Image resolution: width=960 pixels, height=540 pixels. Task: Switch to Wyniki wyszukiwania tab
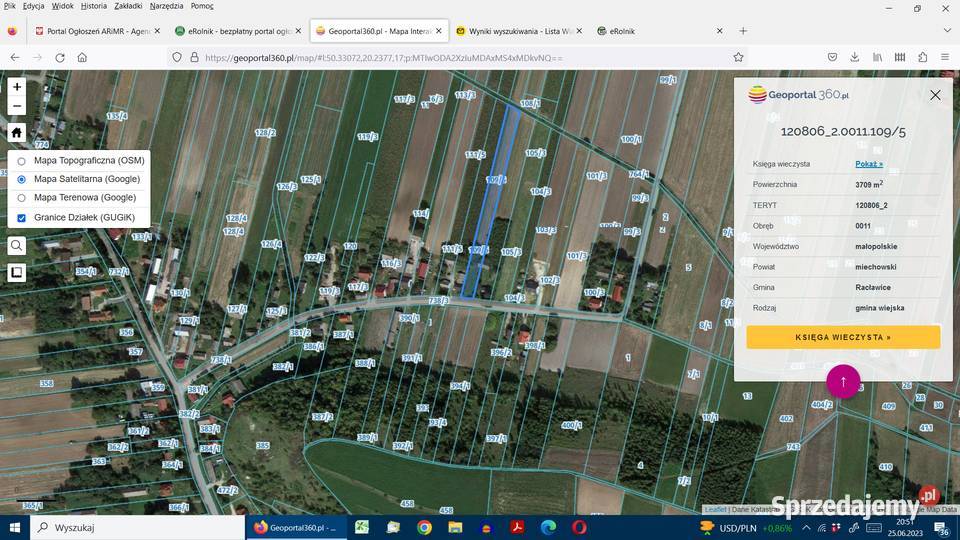(x=517, y=31)
